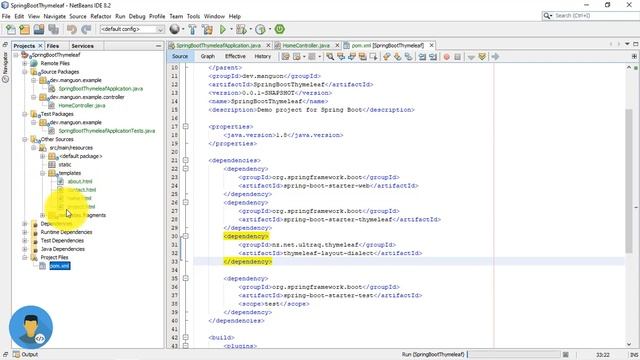
Task: Switch to the Services panel tab
Action: (82, 46)
